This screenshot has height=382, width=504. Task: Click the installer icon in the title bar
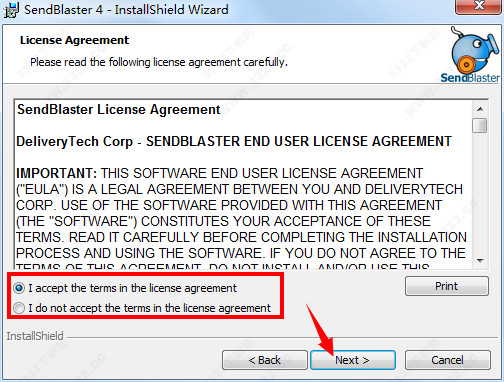pyautogui.click(x=11, y=9)
